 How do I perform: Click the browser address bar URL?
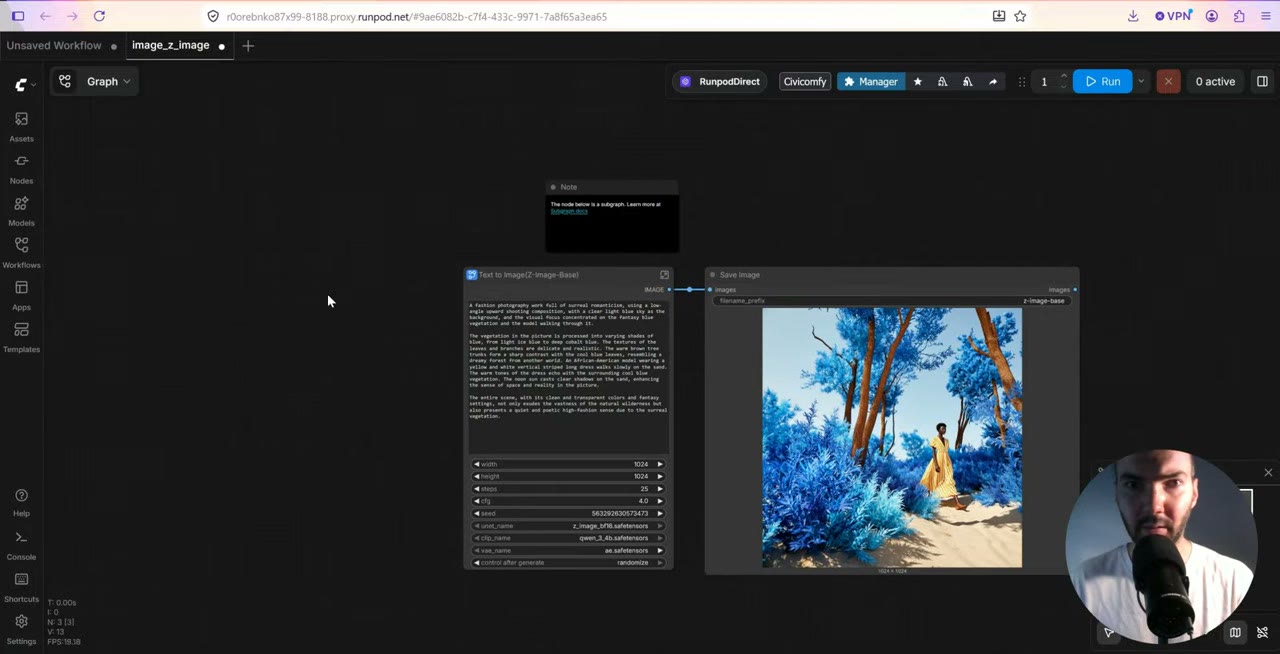point(416,17)
